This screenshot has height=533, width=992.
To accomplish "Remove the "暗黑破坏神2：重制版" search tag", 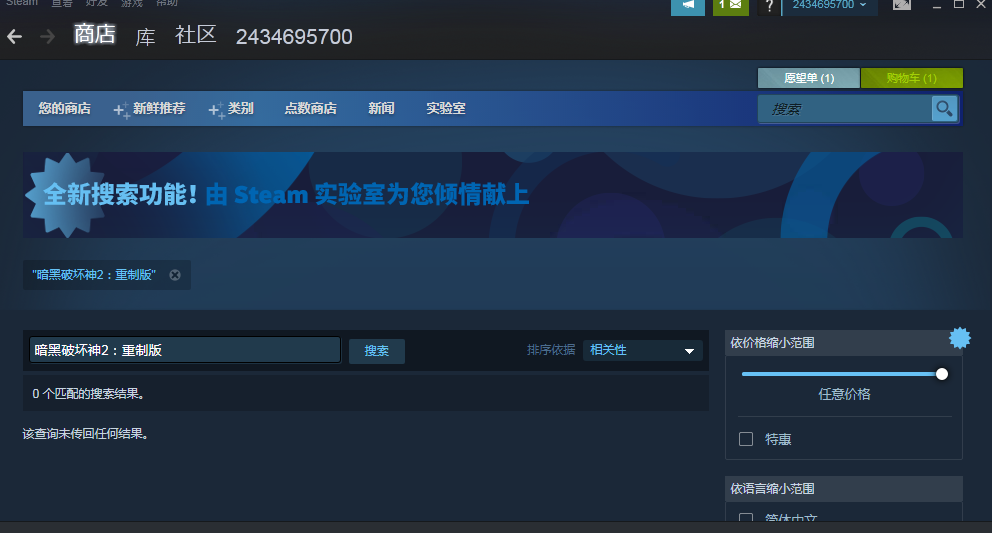I will click(175, 275).
